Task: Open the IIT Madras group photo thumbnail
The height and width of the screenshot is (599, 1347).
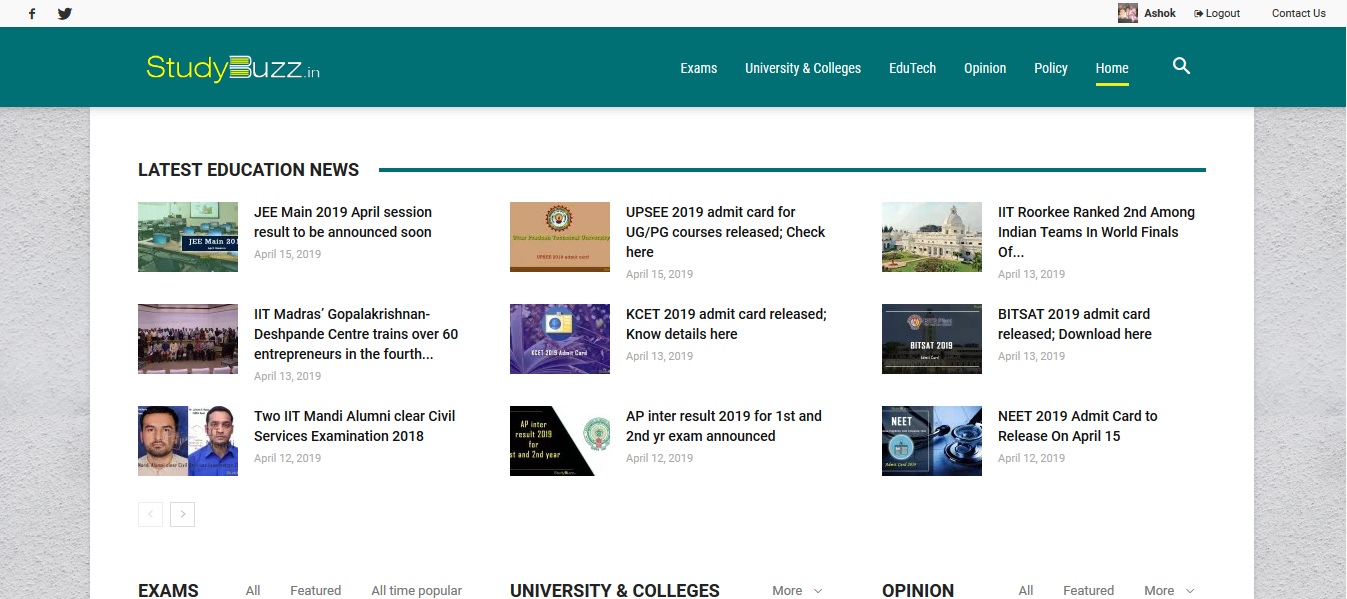Action: coord(188,339)
